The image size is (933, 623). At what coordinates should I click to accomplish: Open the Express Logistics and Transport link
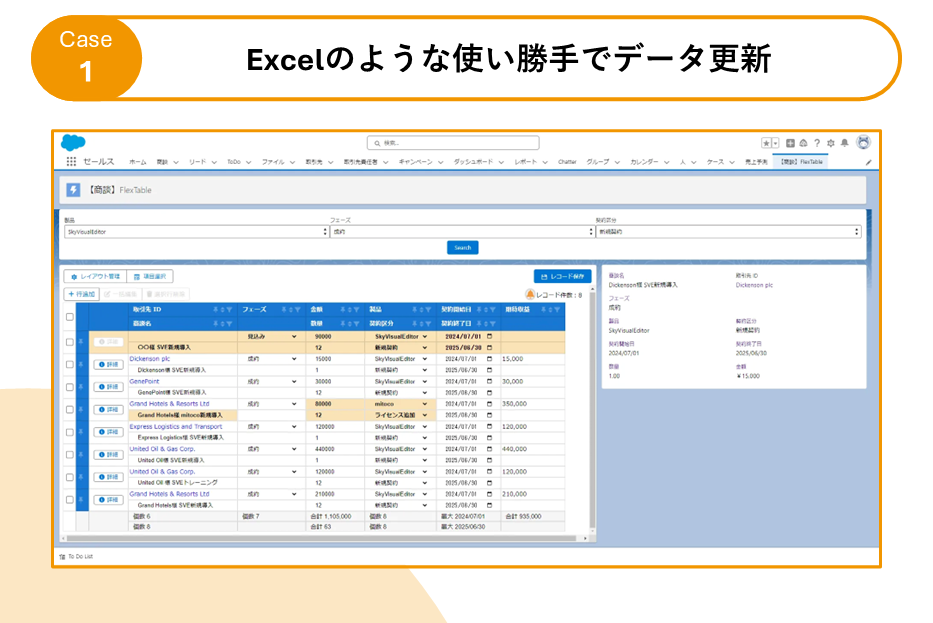[176, 427]
